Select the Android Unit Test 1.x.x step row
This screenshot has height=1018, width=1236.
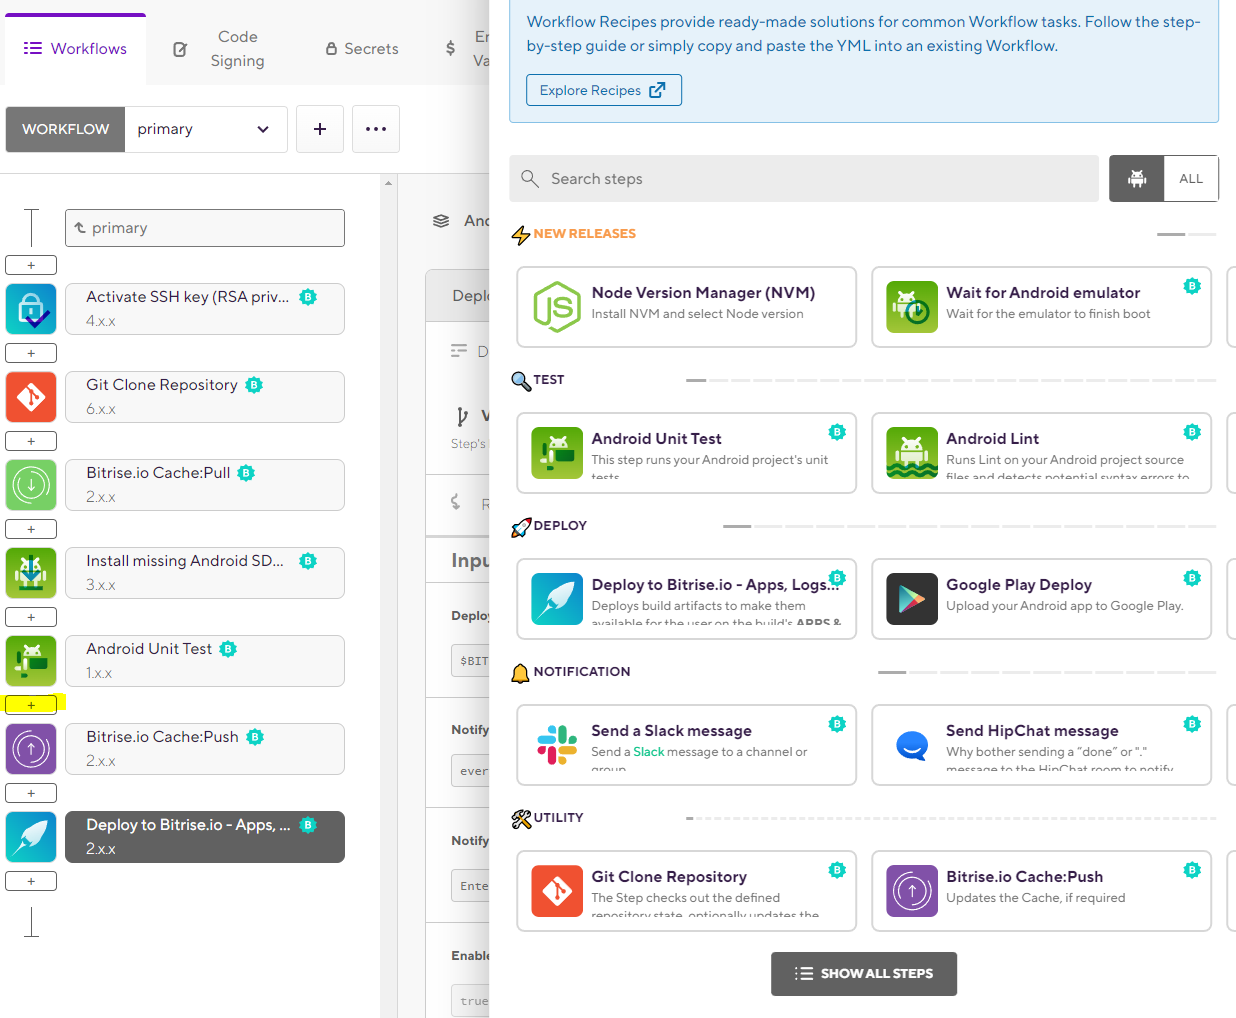(205, 661)
